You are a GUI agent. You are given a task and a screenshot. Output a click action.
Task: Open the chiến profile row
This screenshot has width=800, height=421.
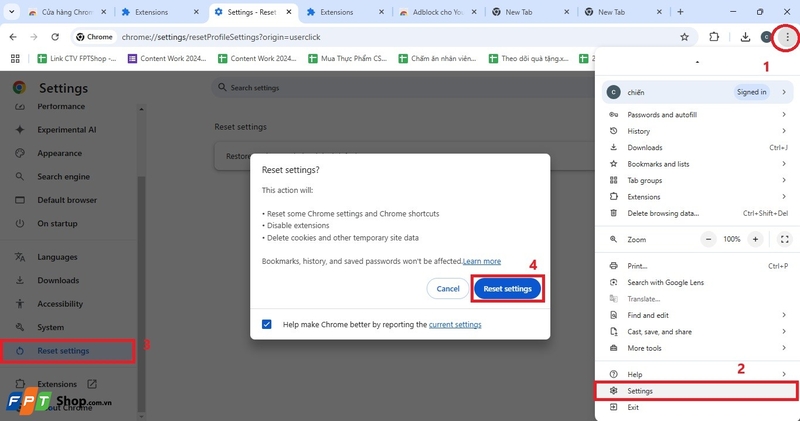click(x=697, y=92)
